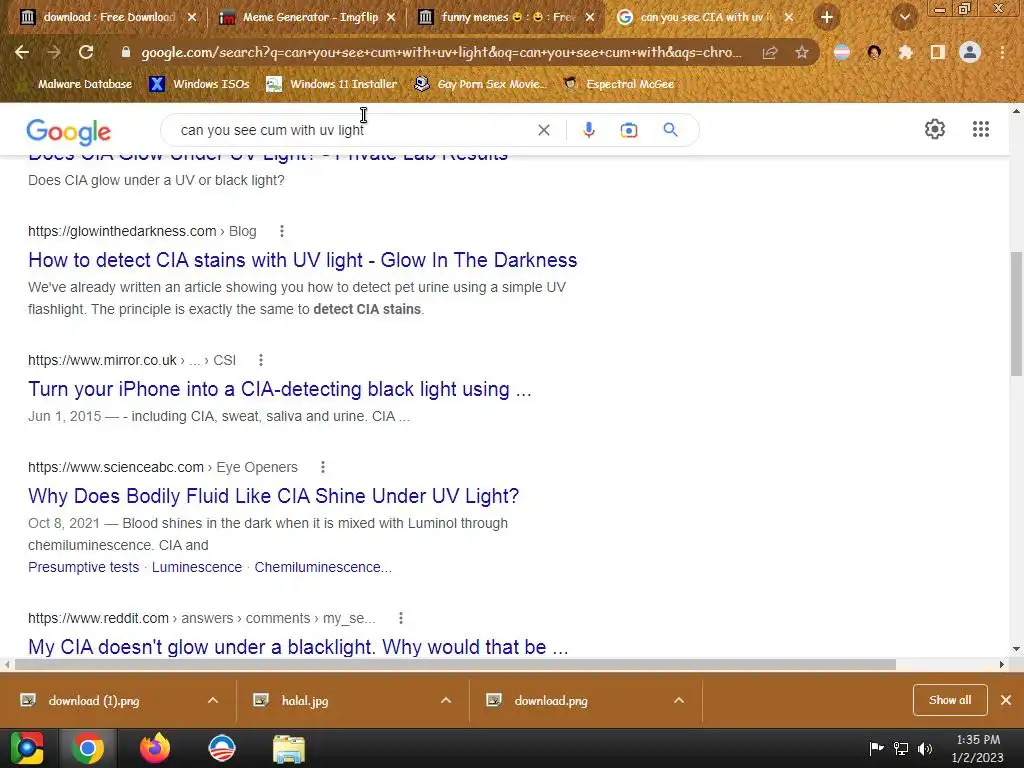Click the Google logo
This screenshot has width=1024, height=768.
point(69,132)
